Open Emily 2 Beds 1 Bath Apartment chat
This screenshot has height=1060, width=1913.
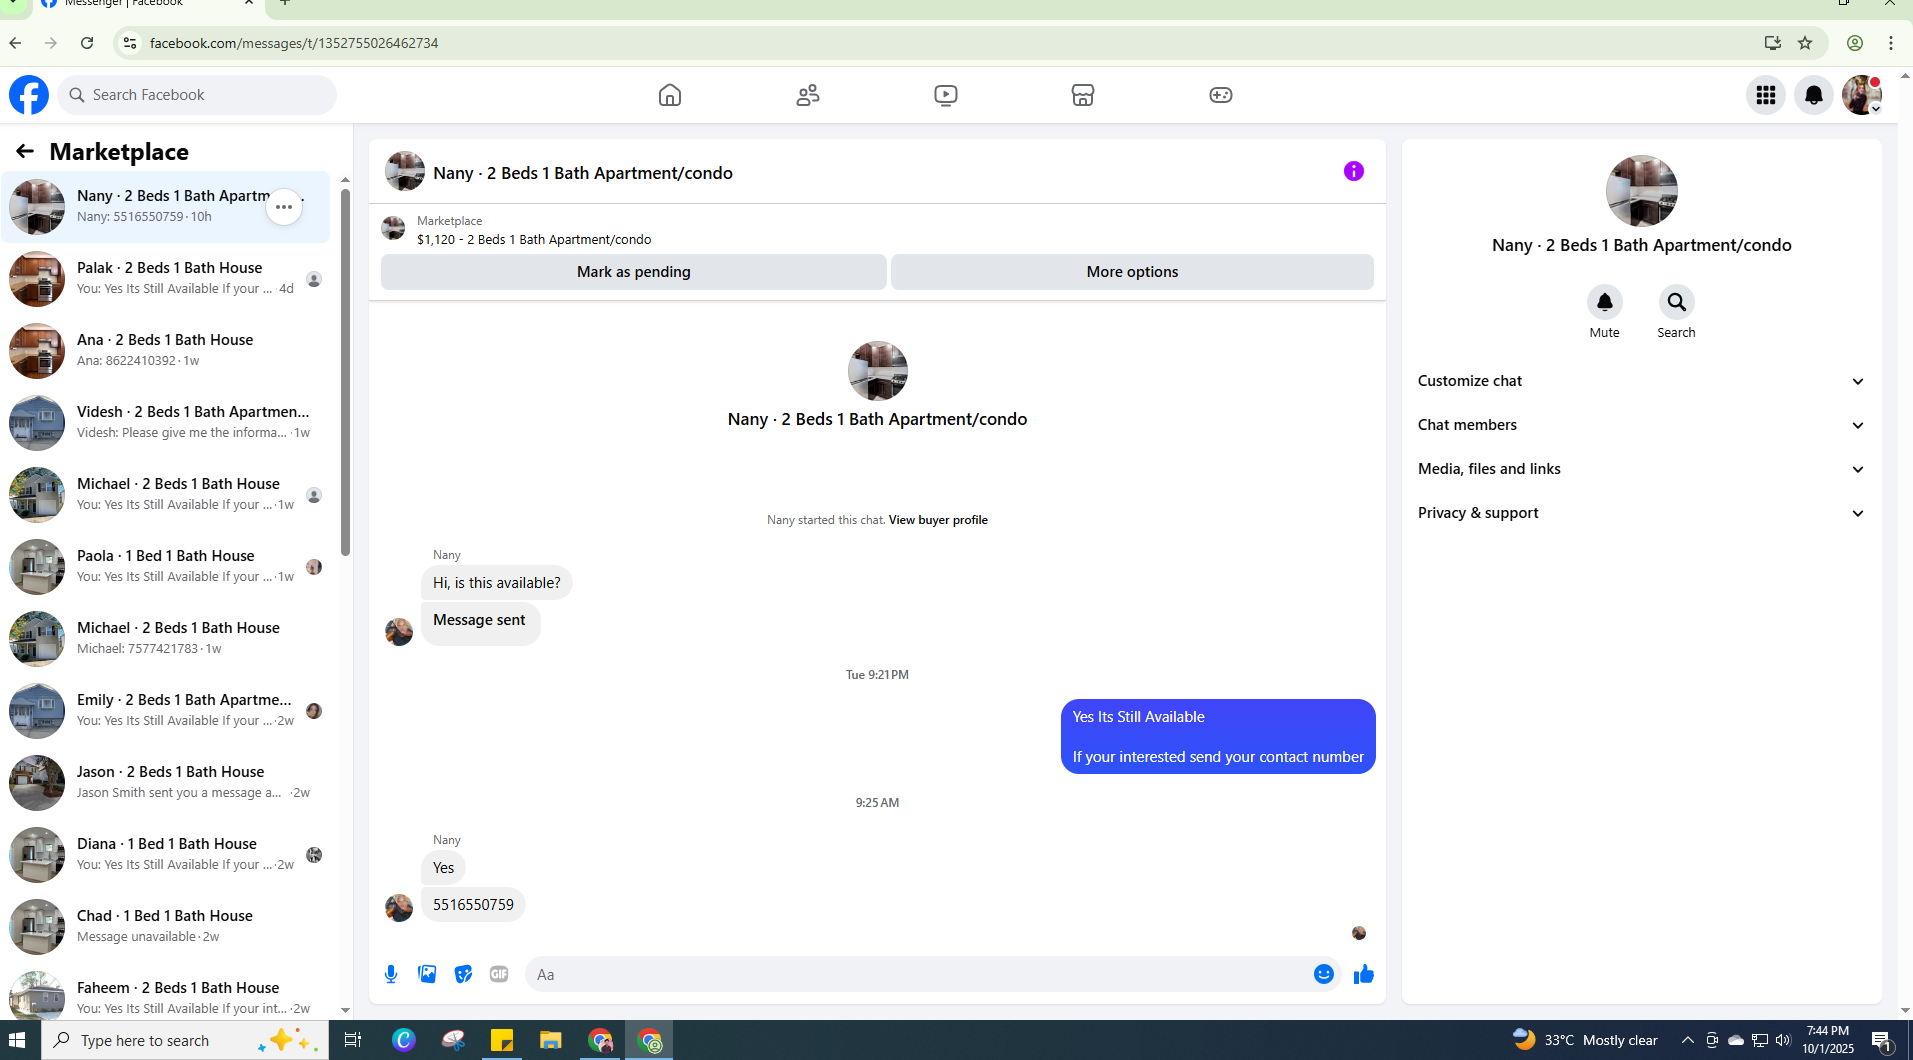pos(165,711)
